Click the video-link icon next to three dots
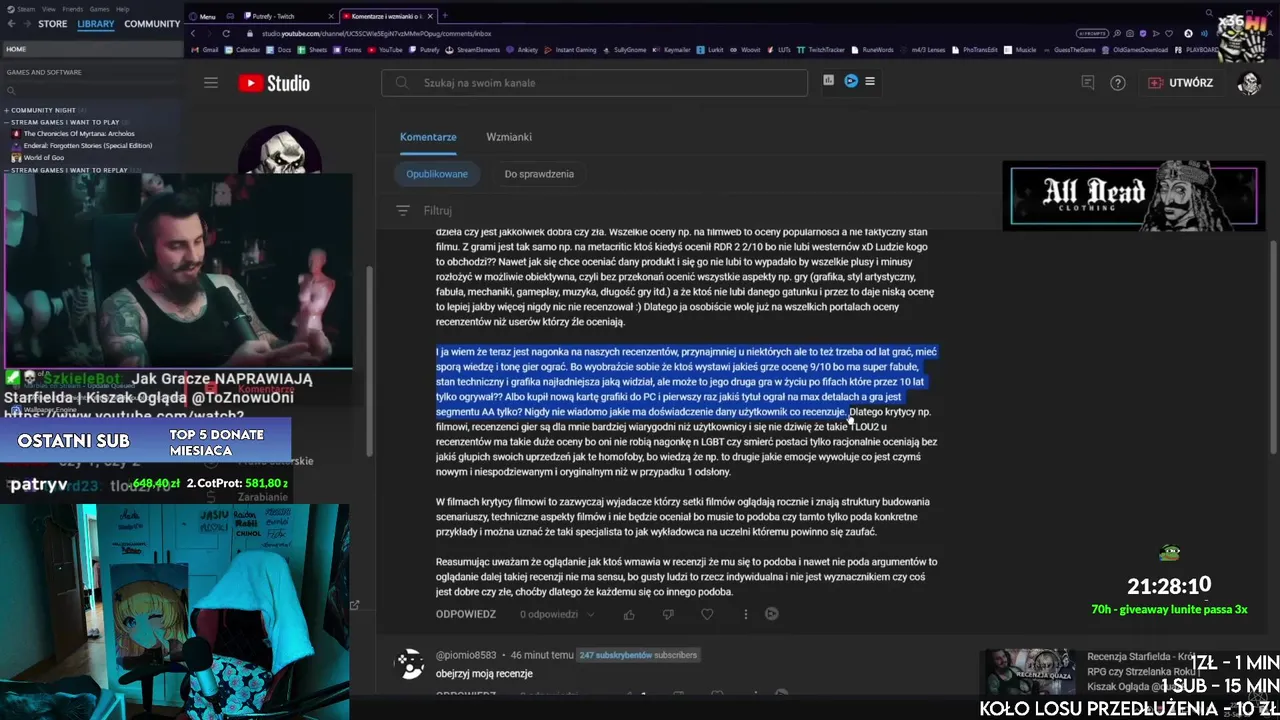Image resolution: width=1280 pixels, height=720 pixels. click(x=771, y=614)
